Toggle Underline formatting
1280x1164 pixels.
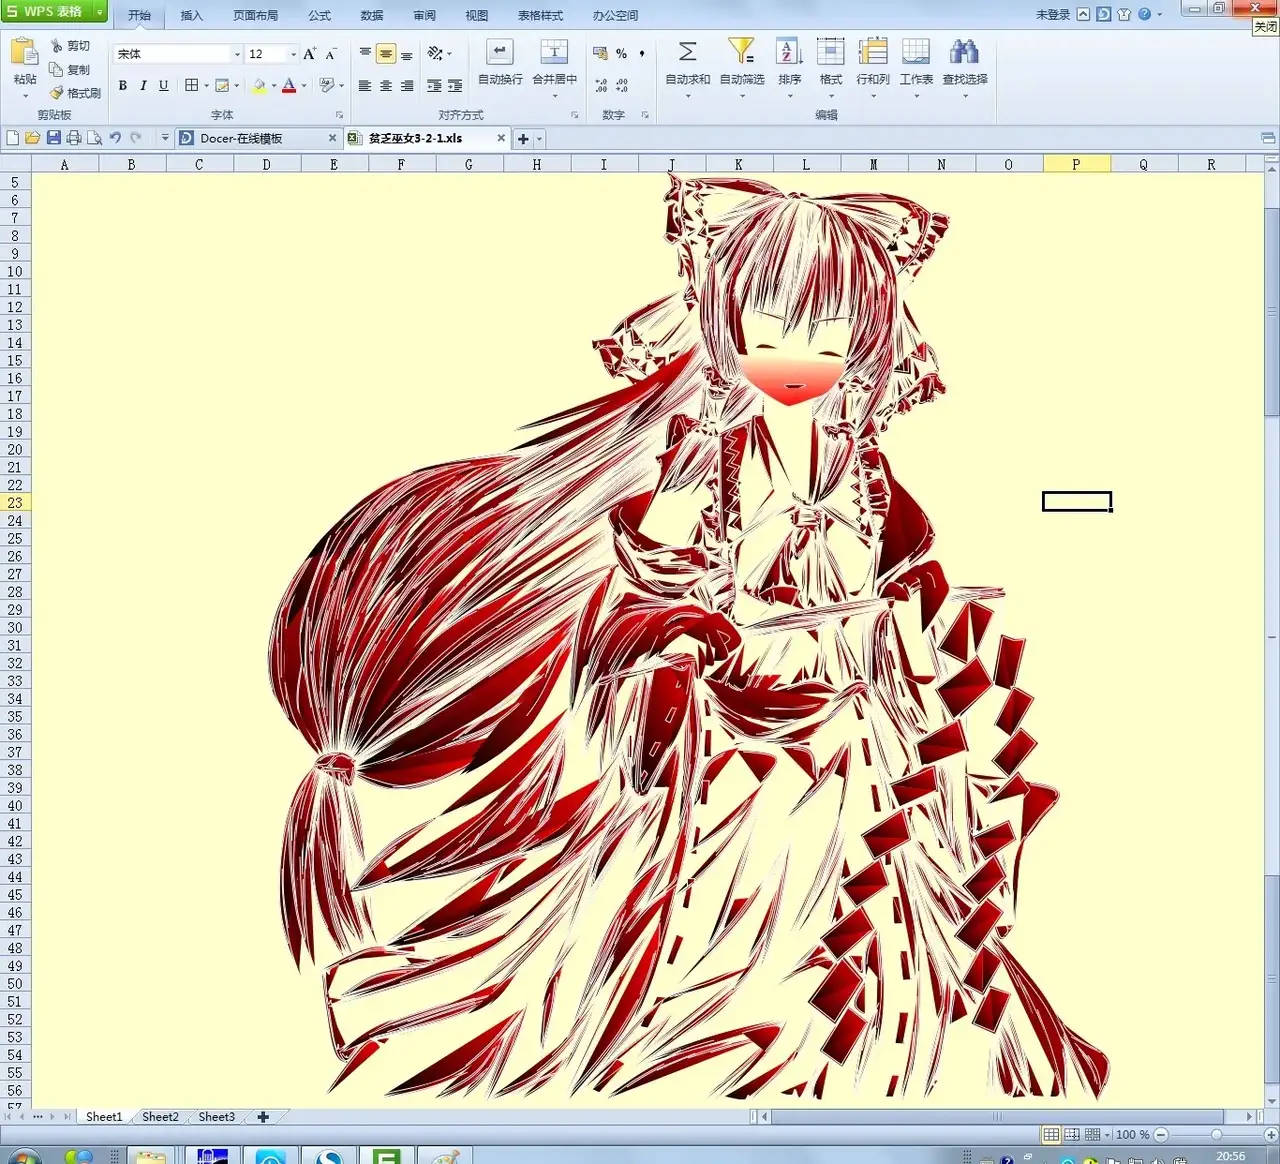point(164,86)
